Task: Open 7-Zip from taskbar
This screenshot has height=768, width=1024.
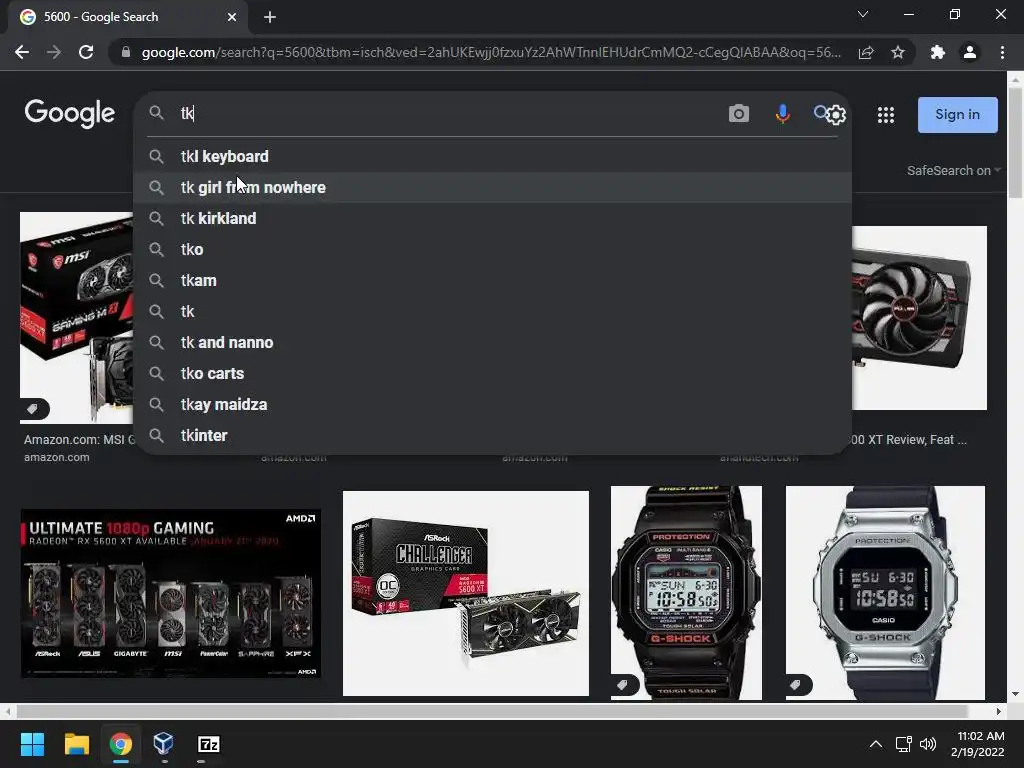Action: click(x=208, y=744)
